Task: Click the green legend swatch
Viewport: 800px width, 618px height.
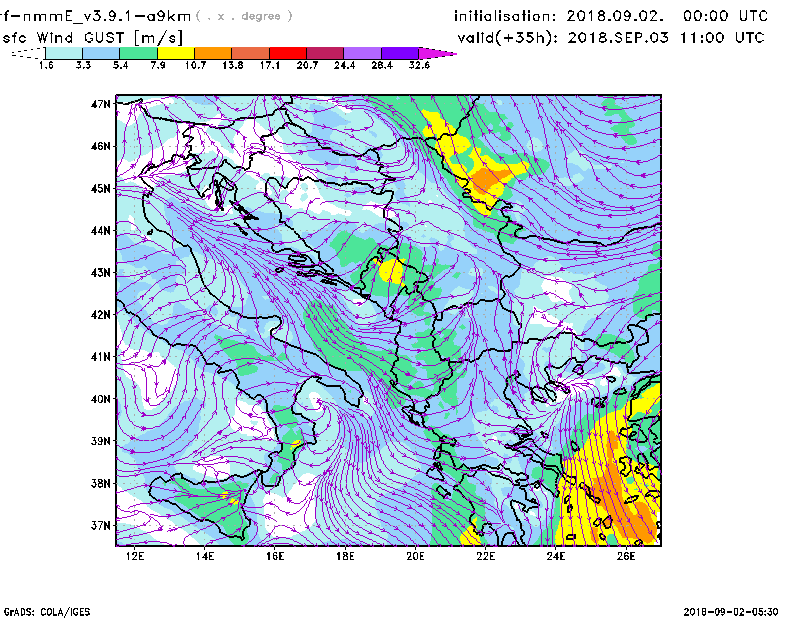Action: pos(138,53)
